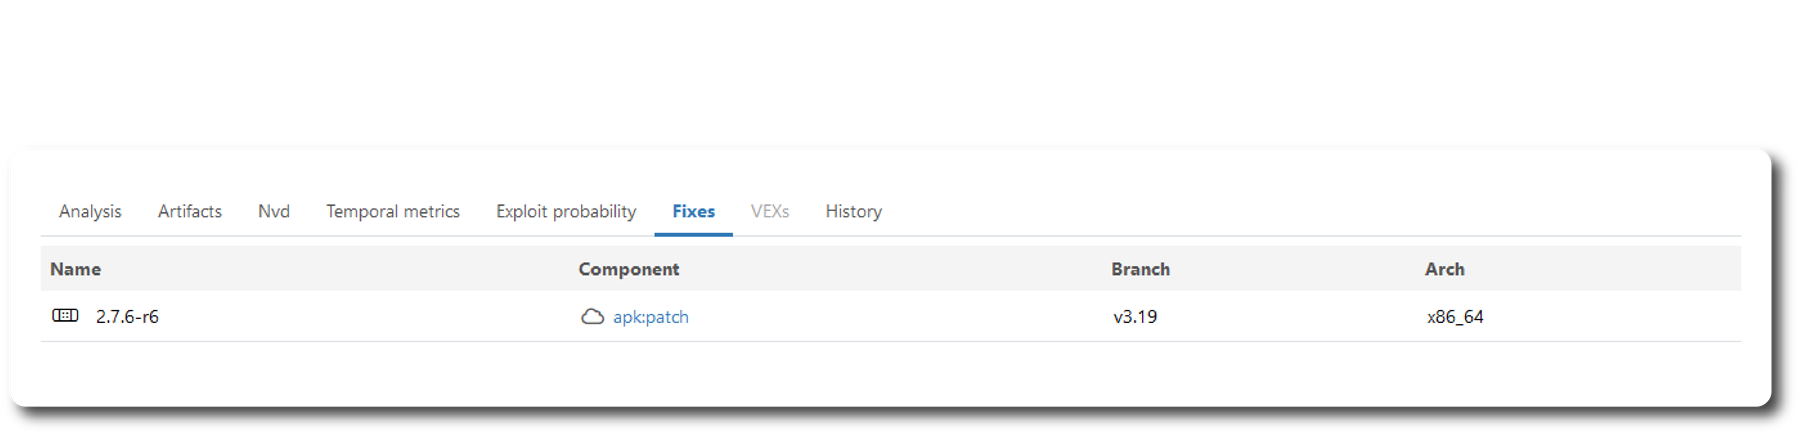Switch to the Artifacts tab
Viewport: 1800px width, 435px height.
coord(190,211)
